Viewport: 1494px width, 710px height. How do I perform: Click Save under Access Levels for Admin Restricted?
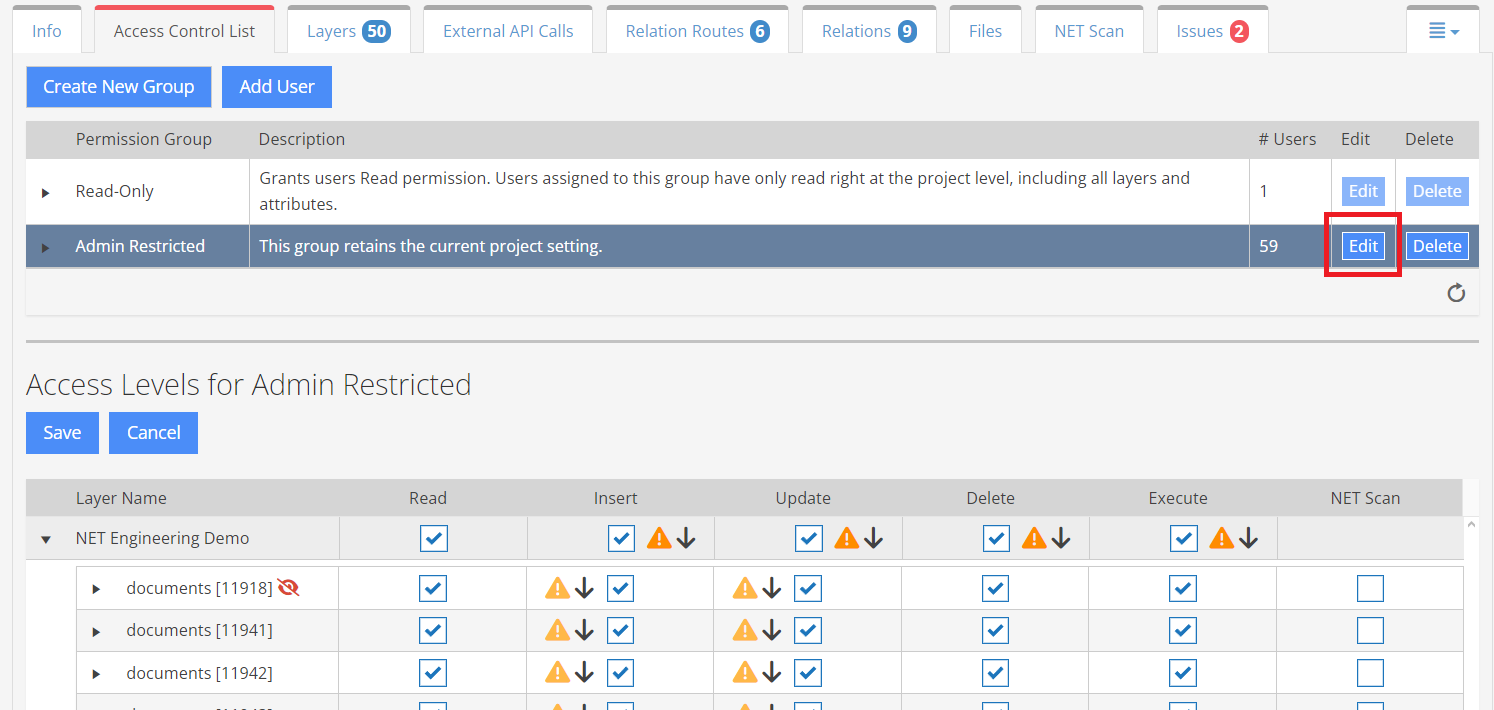tap(62, 433)
